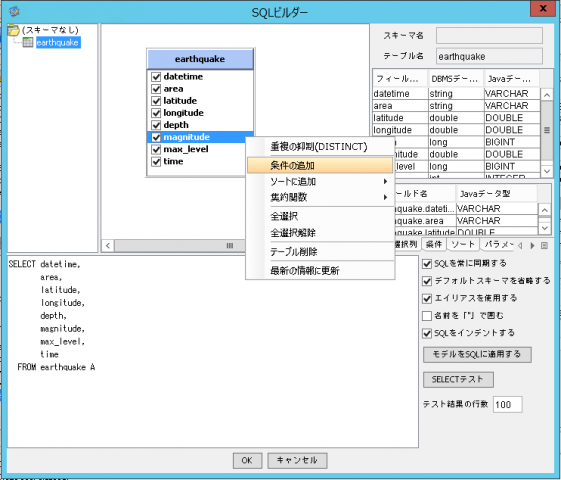Image resolution: width=561 pixels, height=480 pixels.
Task: Click the DBMSデー... column header
Action: click(x=455, y=79)
